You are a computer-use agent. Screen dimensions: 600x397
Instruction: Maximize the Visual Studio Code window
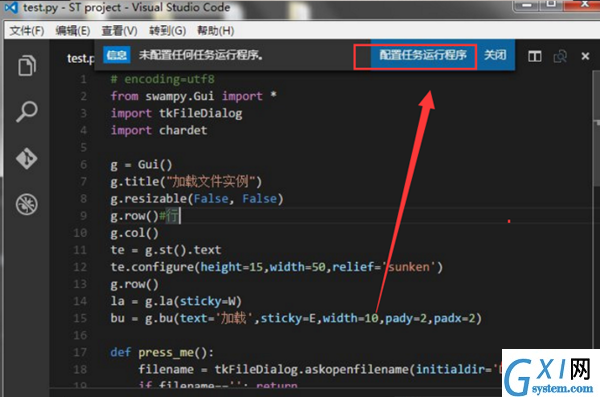(551, 5)
